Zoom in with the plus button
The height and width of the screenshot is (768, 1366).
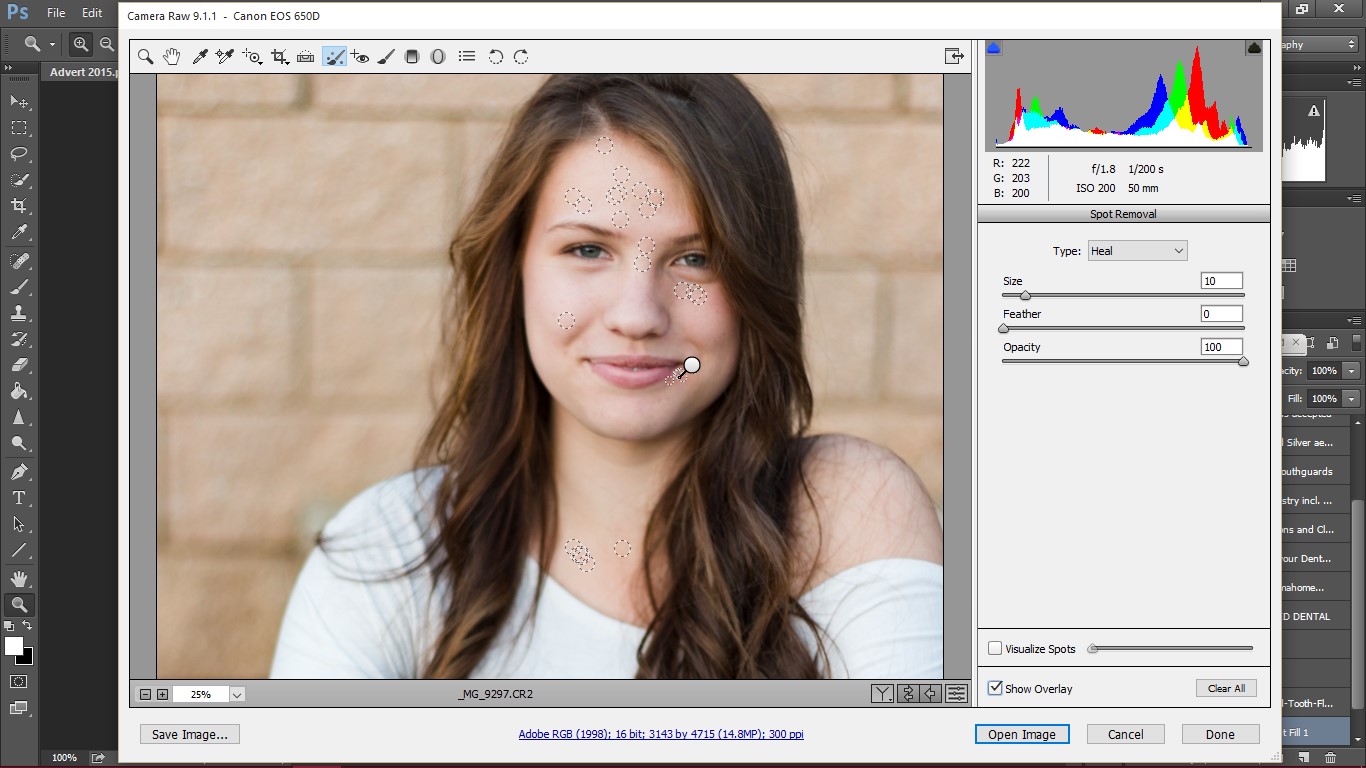click(162, 694)
